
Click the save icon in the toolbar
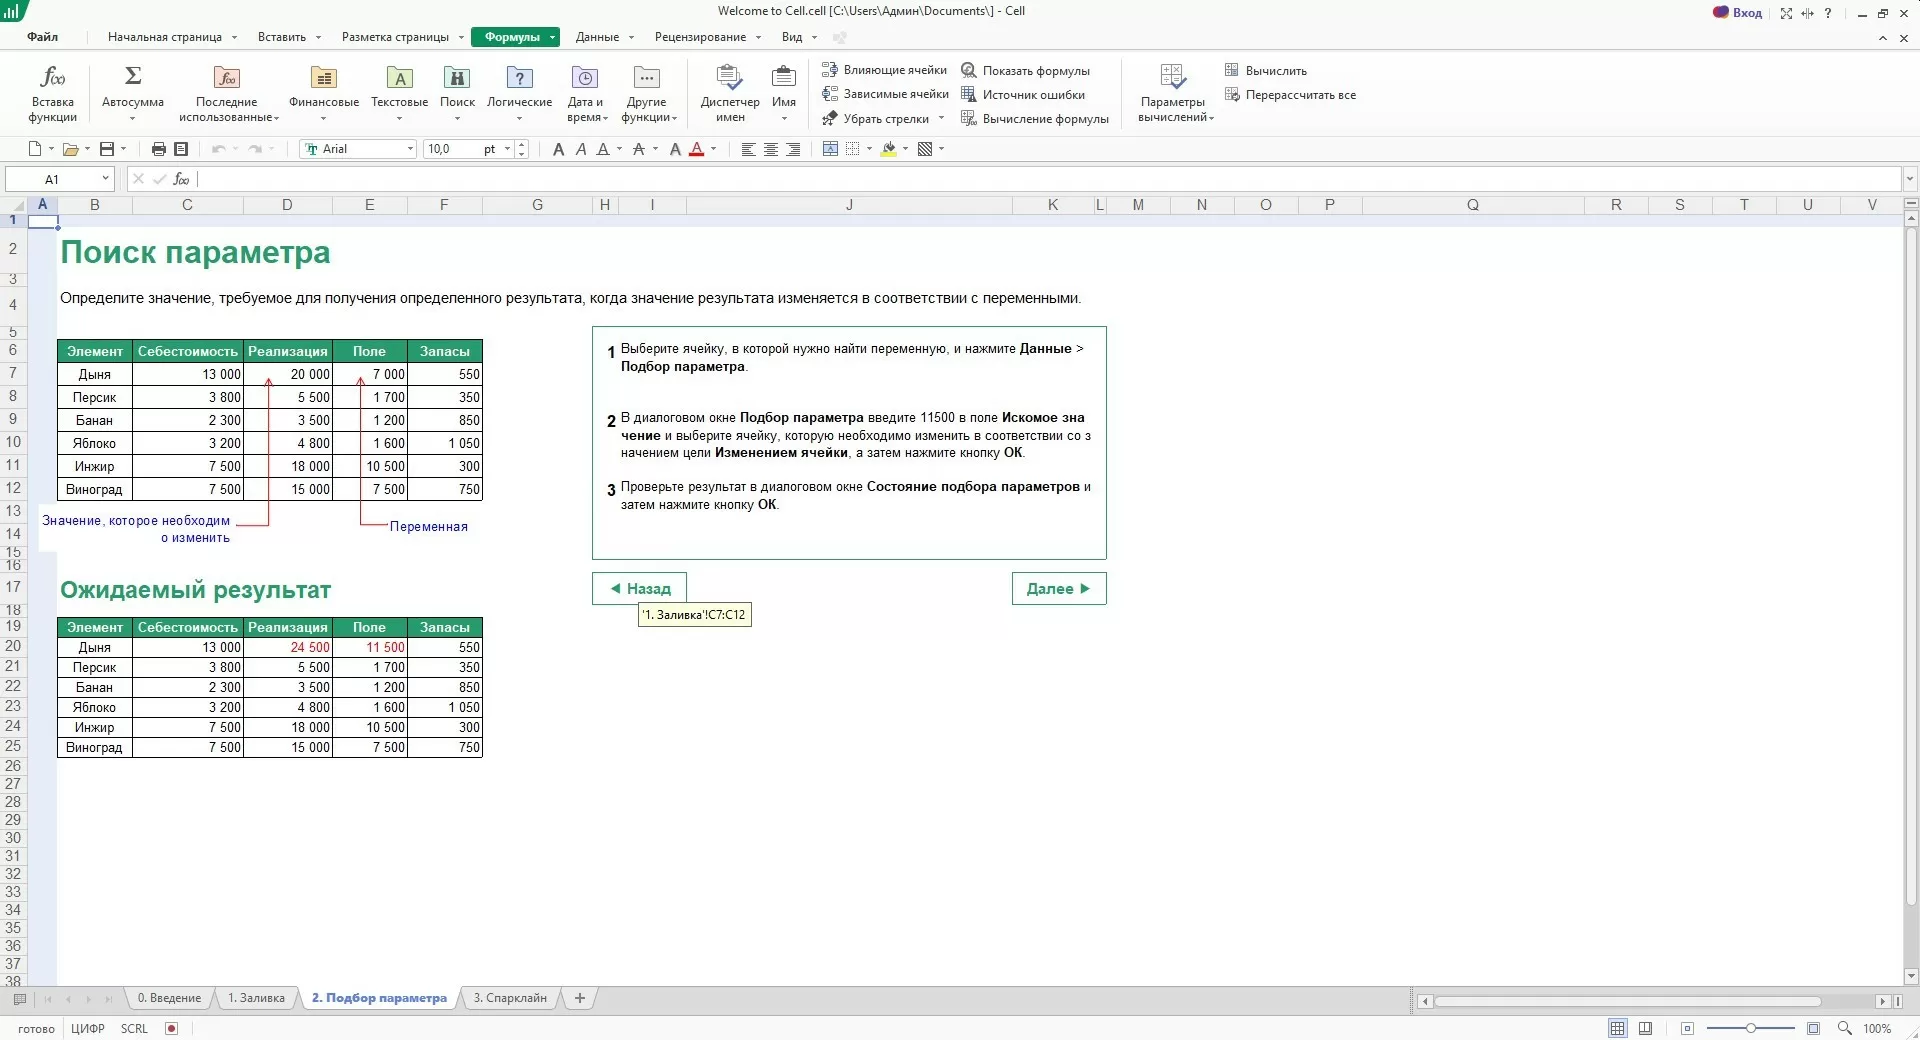(107, 149)
